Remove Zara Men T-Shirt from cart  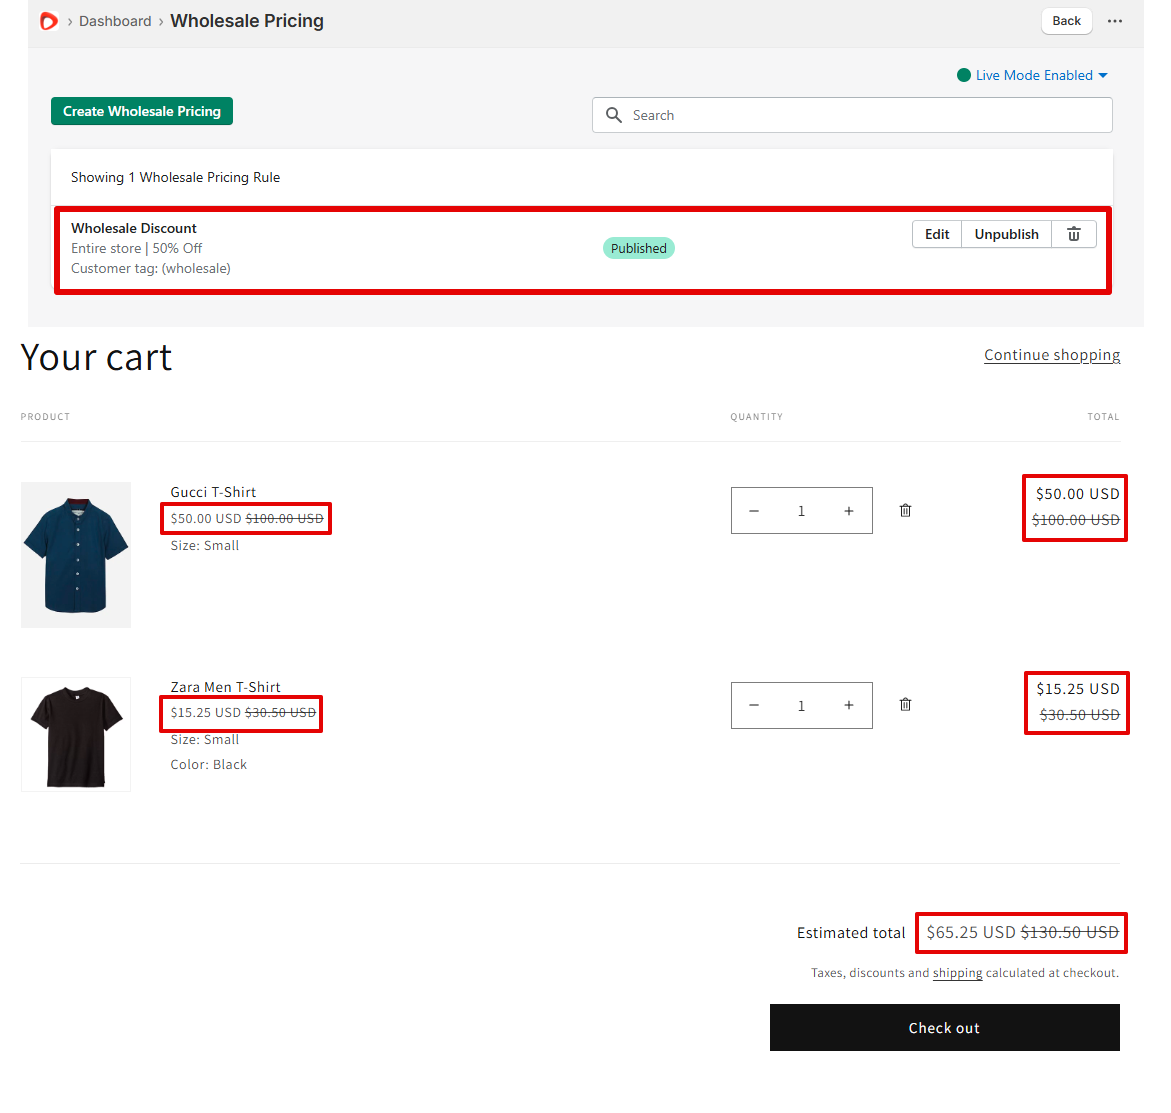click(905, 705)
